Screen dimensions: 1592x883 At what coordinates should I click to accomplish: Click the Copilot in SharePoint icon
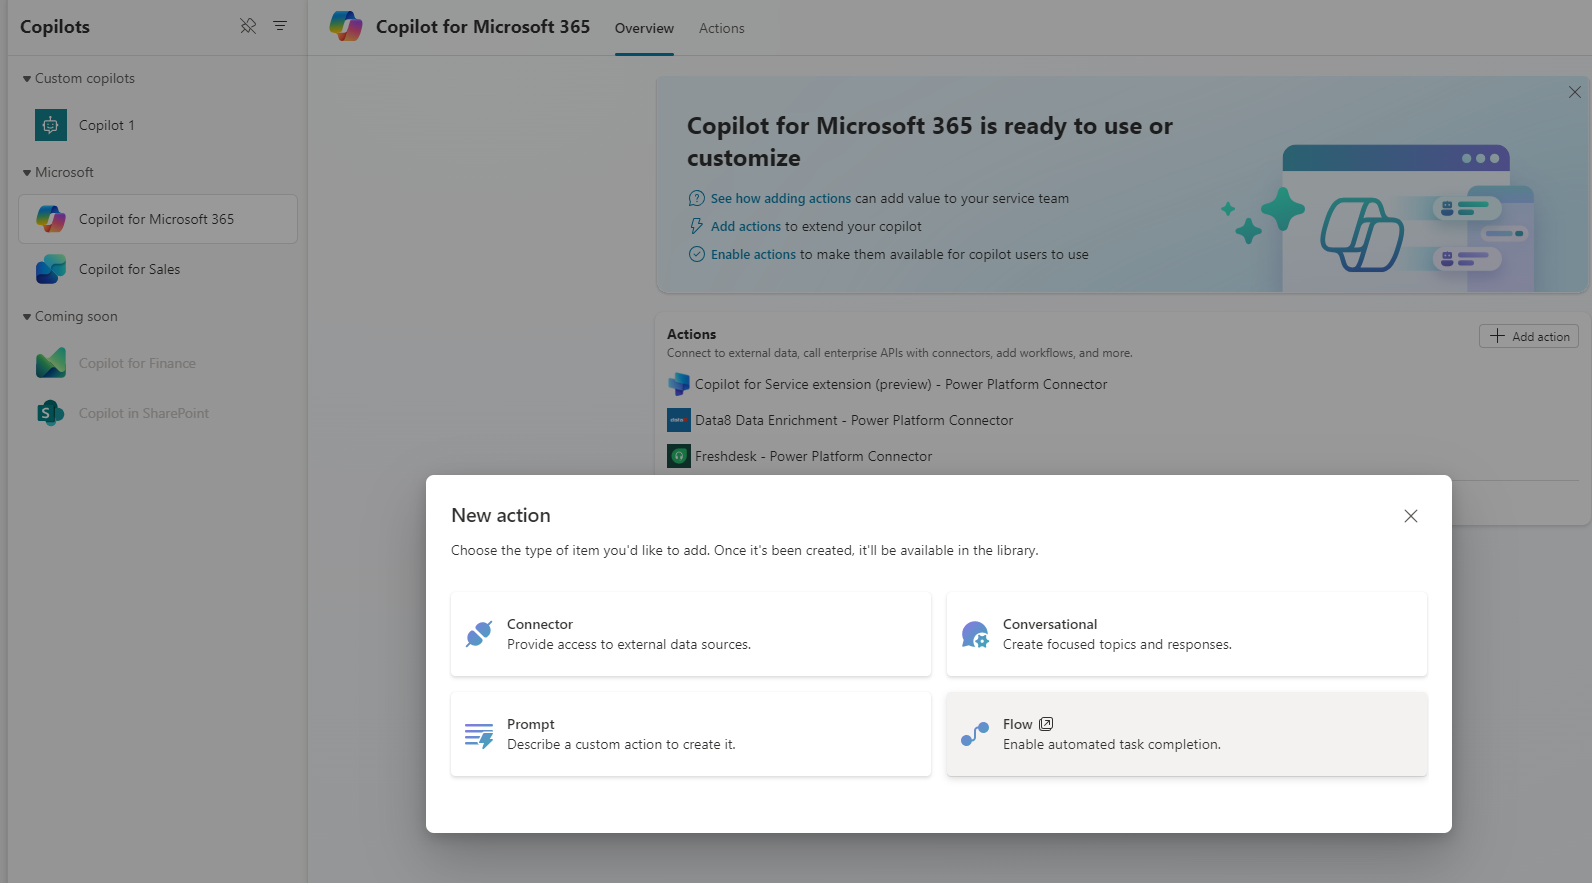51,413
